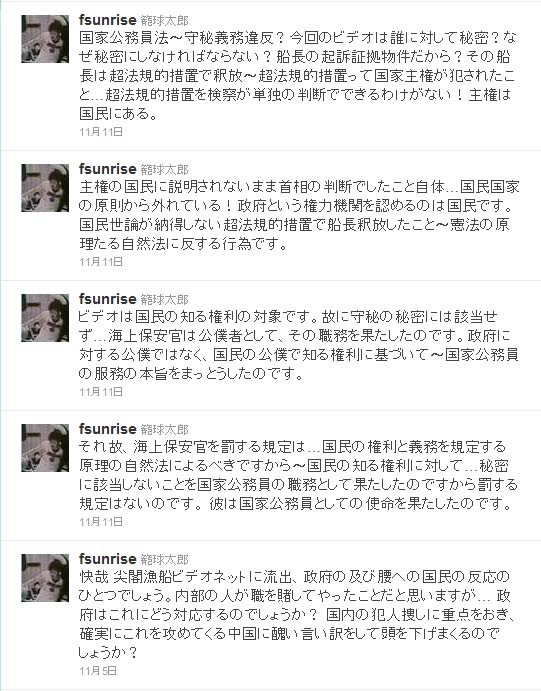
Task: Click 11月11日 date under 自然法に反する行為 tweet
Action: 101,262
